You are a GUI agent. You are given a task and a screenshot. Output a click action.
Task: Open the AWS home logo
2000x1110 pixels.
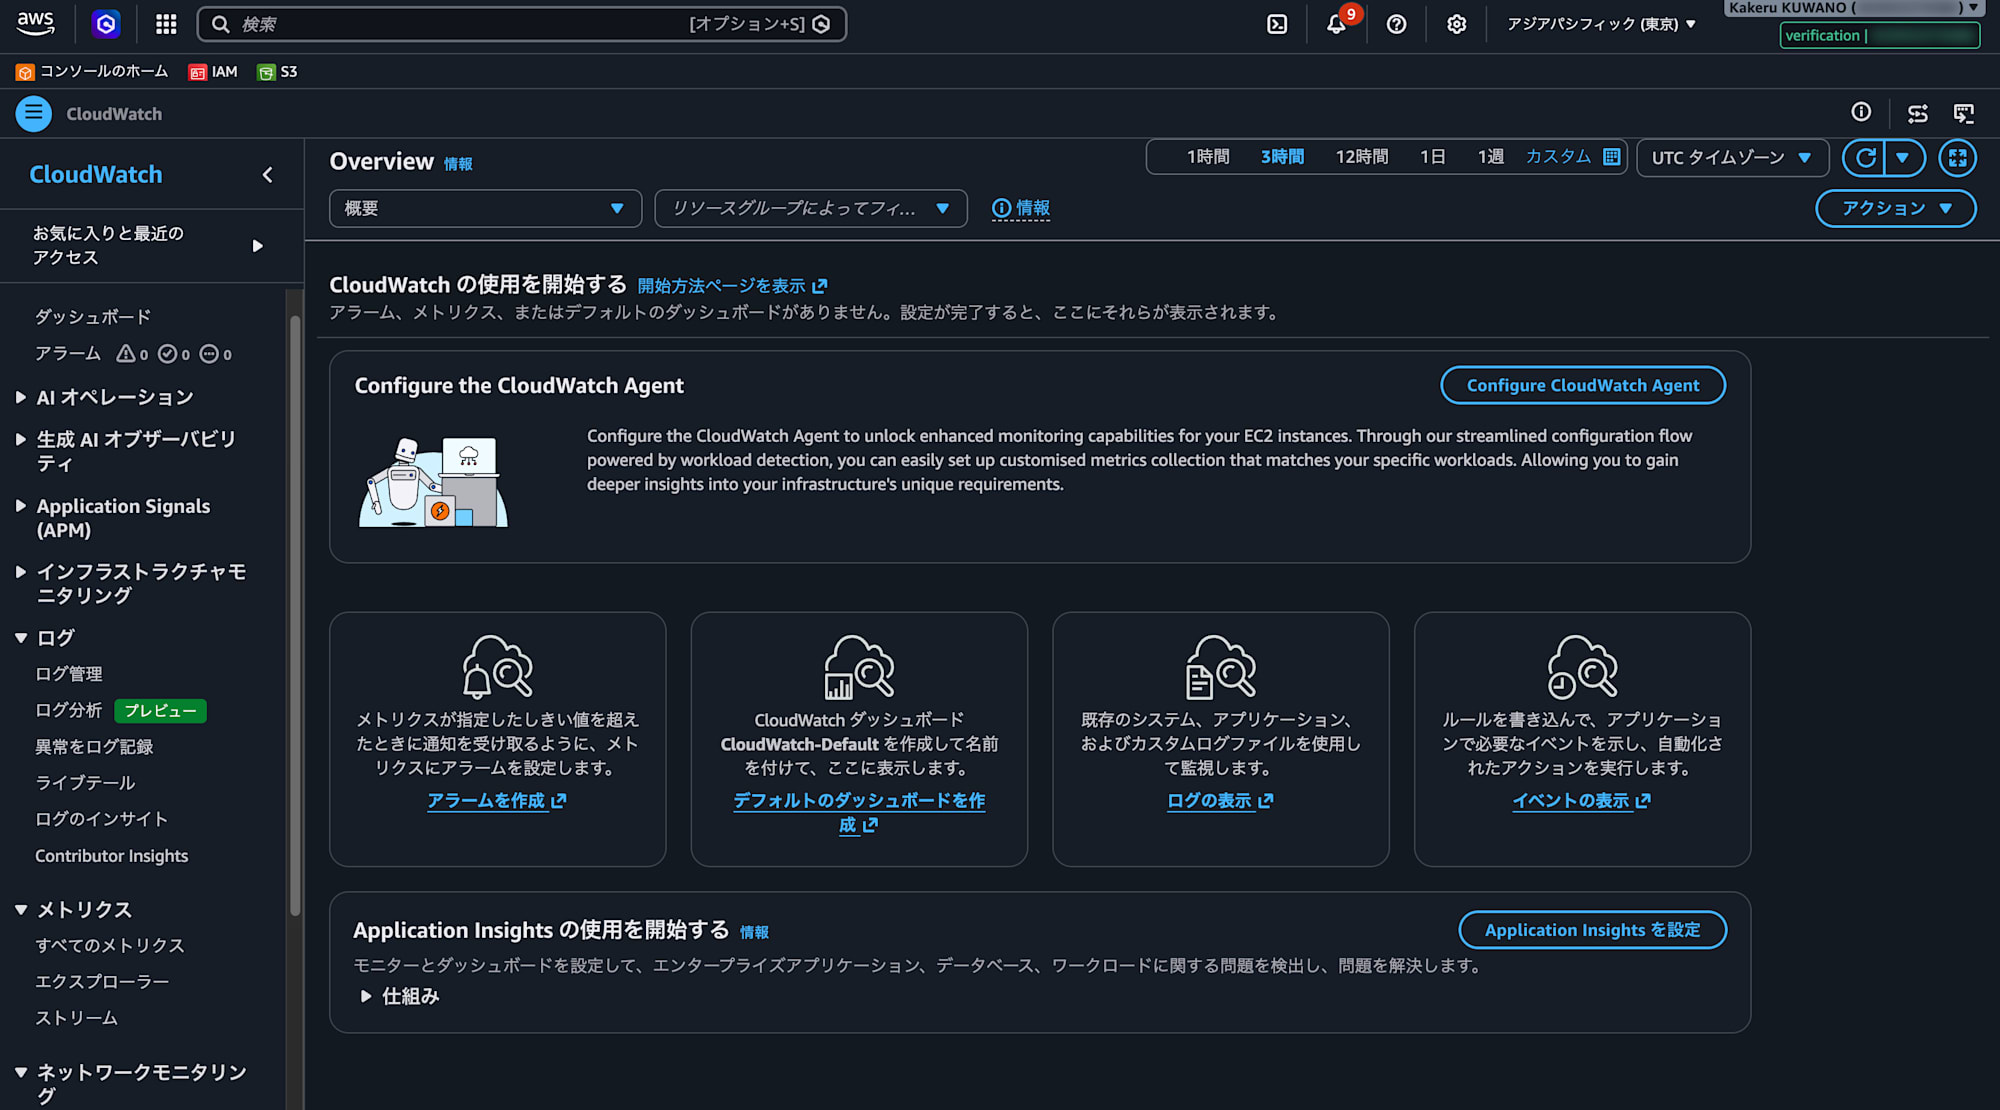pos(35,23)
